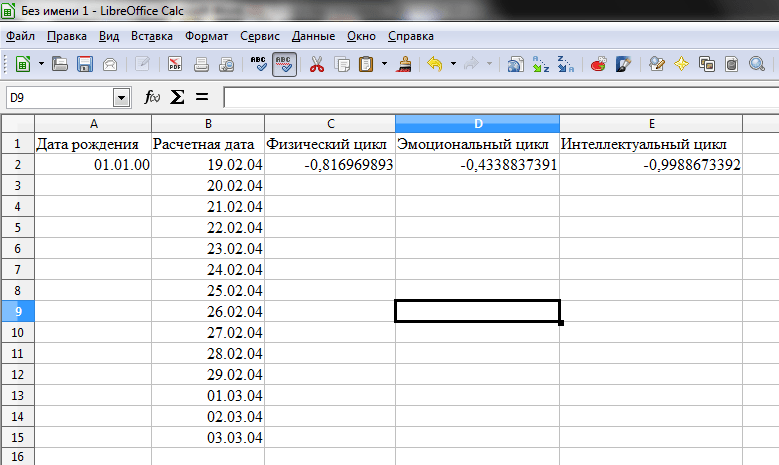
Task: Click the Sum sigma button
Action: click(177, 97)
